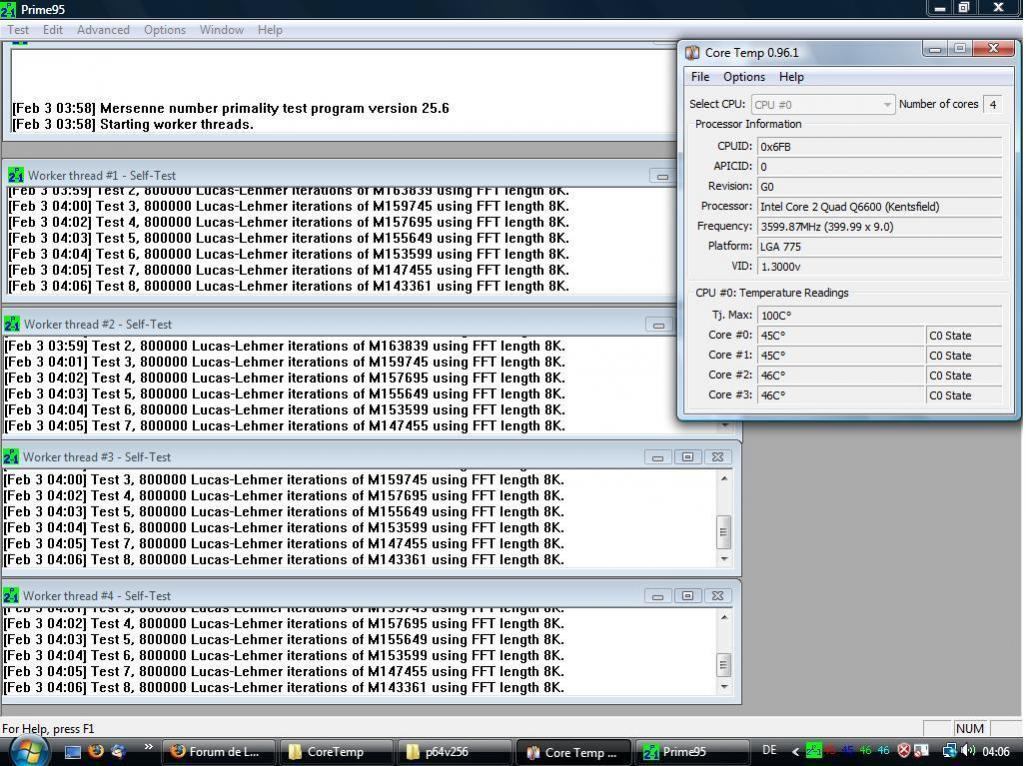Open the Select CPU dropdown in Core Temp
The image size is (1026, 766).
tap(822, 105)
